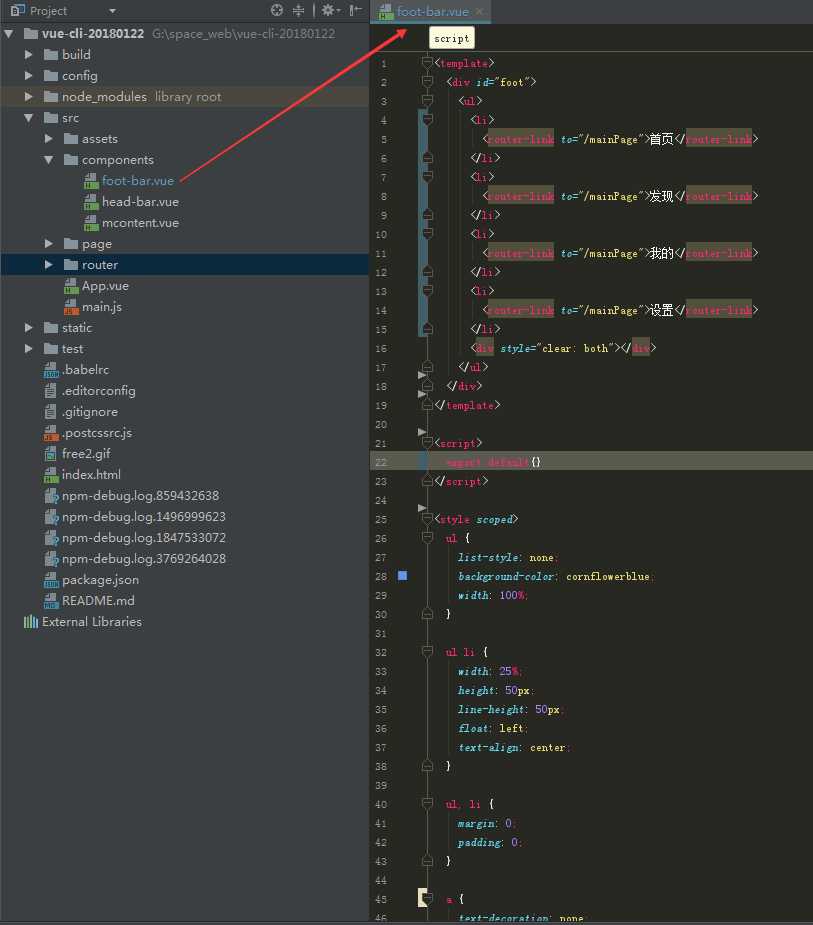Image resolution: width=813 pixels, height=925 pixels.
Task: Click the free2.gif file icon
Action: [x=51, y=454]
